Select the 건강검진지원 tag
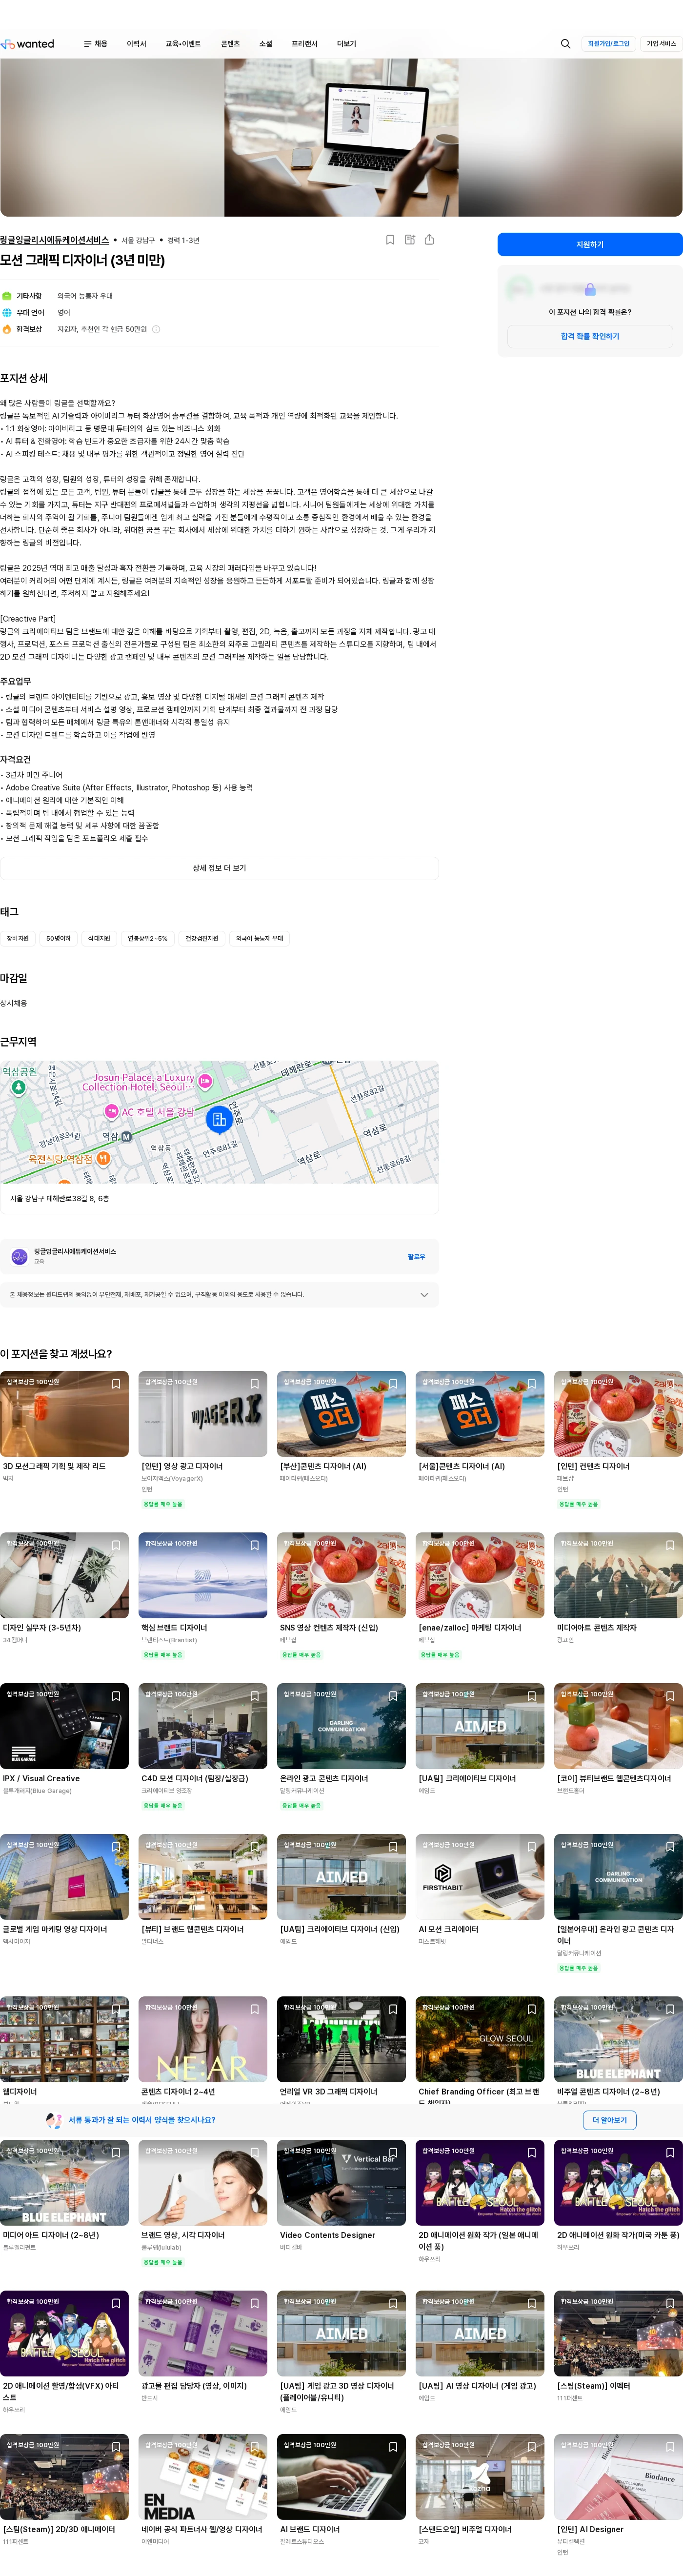Screen dimensions: 683x2576 [202, 938]
